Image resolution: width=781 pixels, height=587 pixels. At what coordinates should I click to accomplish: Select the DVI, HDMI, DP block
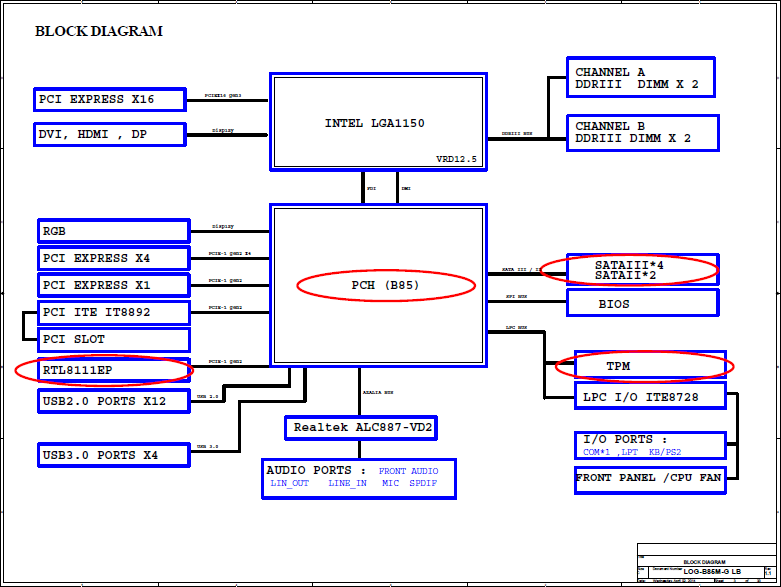[110, 134]
